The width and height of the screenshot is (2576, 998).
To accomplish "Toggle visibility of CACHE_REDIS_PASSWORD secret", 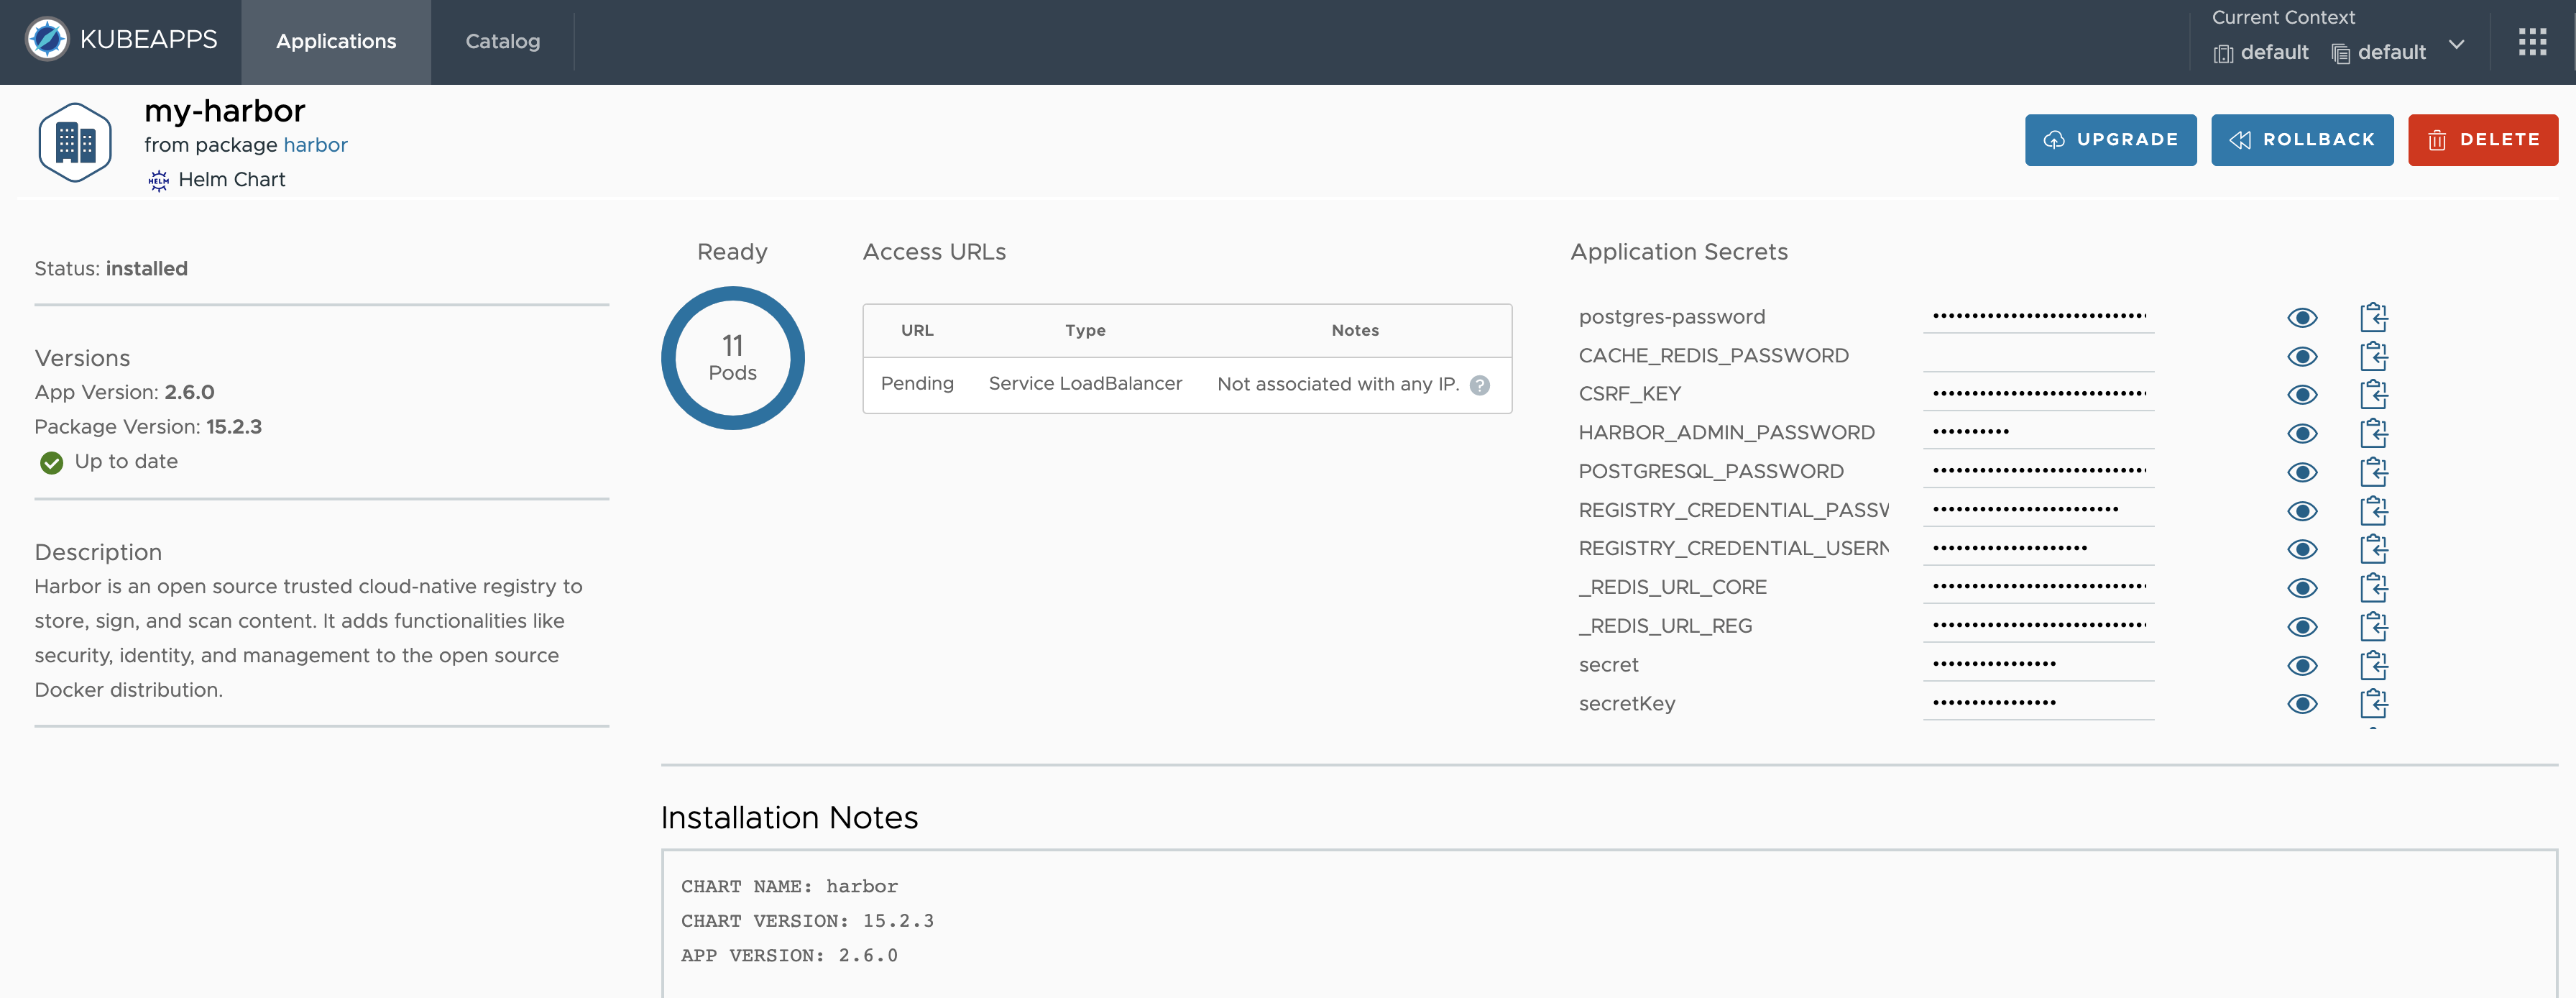I will [2301, 355].
